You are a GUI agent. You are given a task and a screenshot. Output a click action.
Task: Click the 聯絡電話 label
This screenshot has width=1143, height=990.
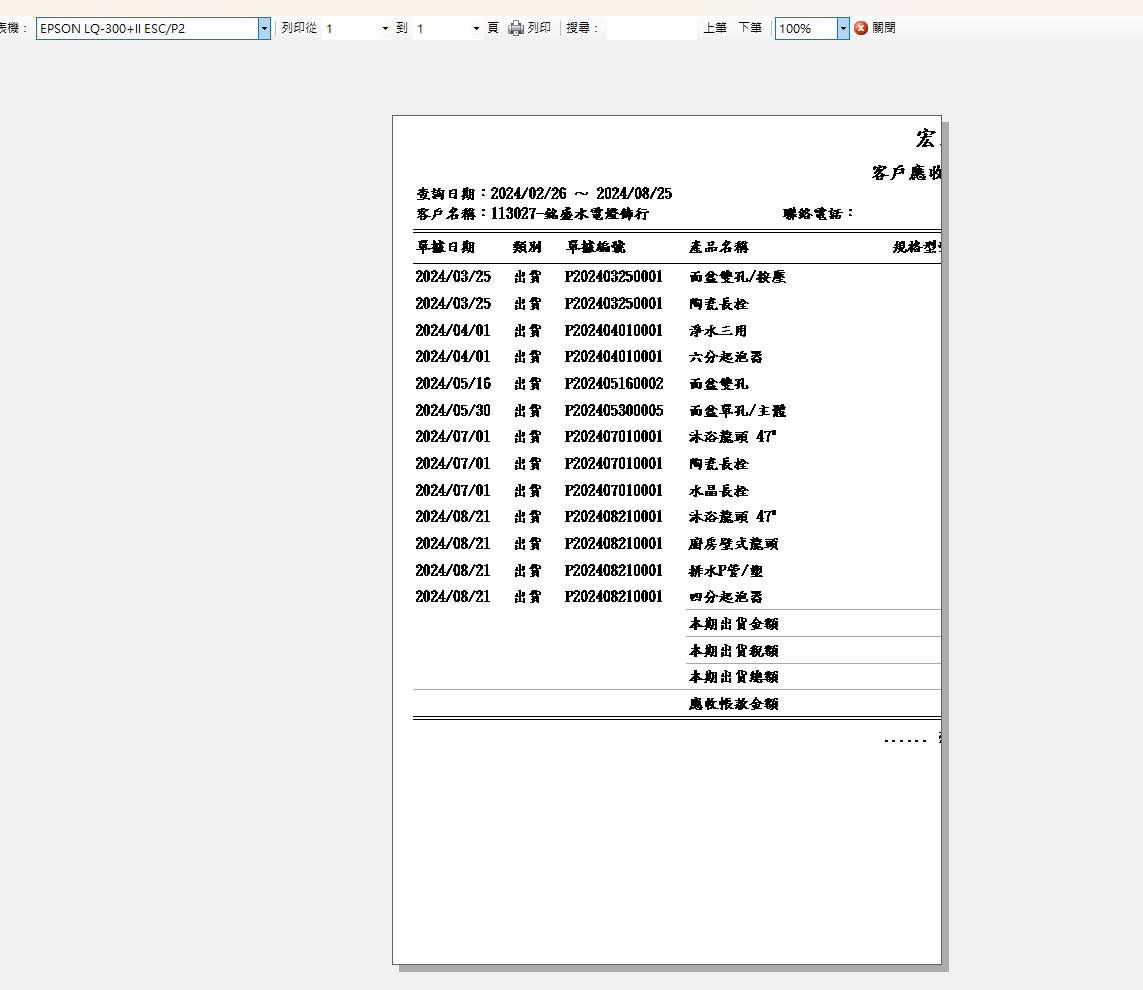click(x=819, y=214)
